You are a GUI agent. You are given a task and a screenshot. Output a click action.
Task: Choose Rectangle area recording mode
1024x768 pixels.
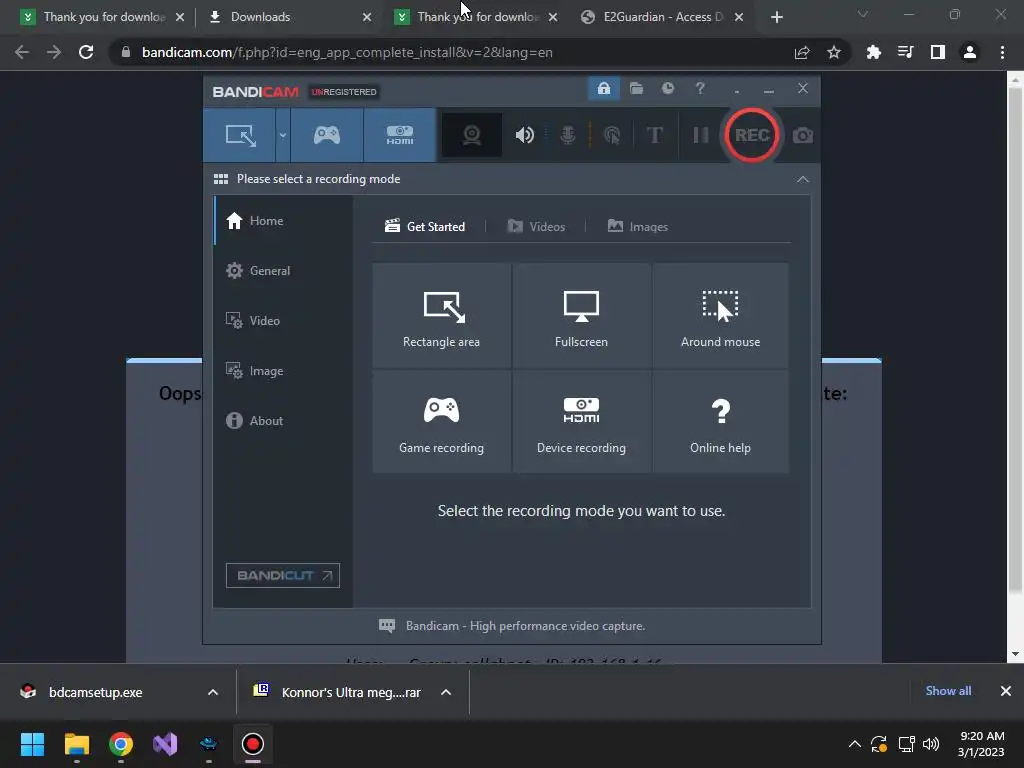pos(441,316)
